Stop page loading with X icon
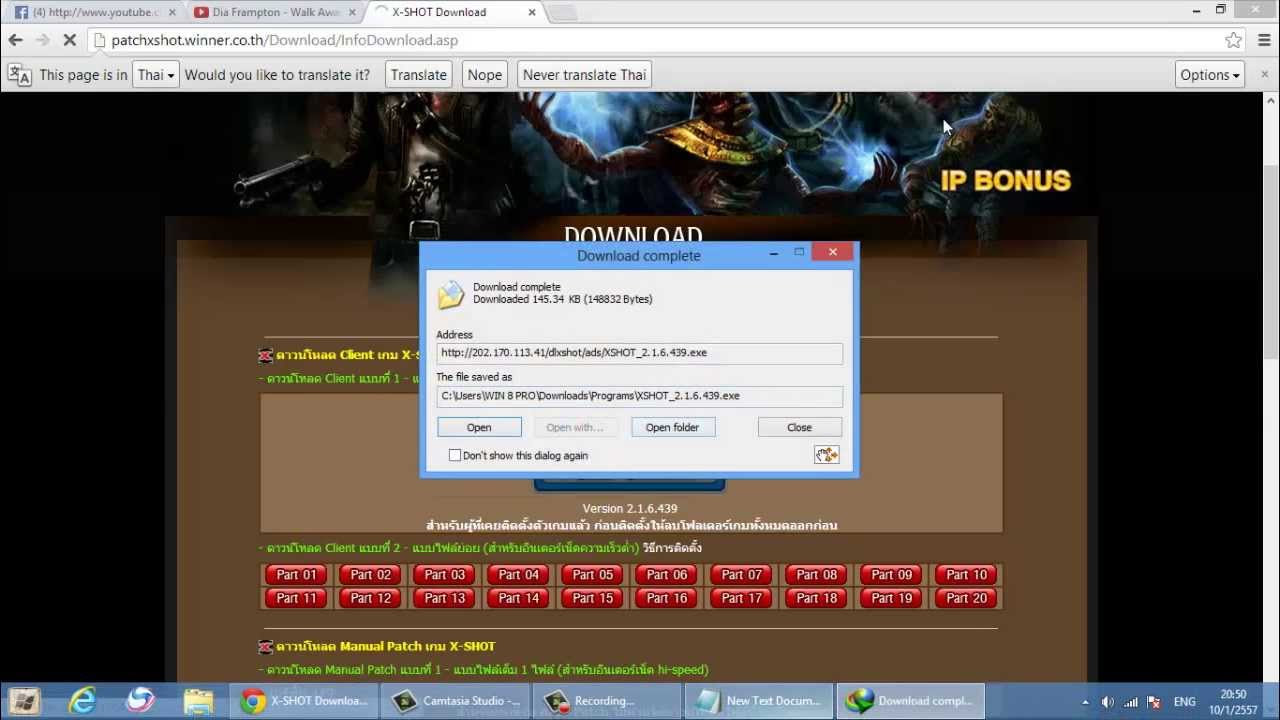The width and height of the screenshot is (1280, 720). (x=70, y=40)
